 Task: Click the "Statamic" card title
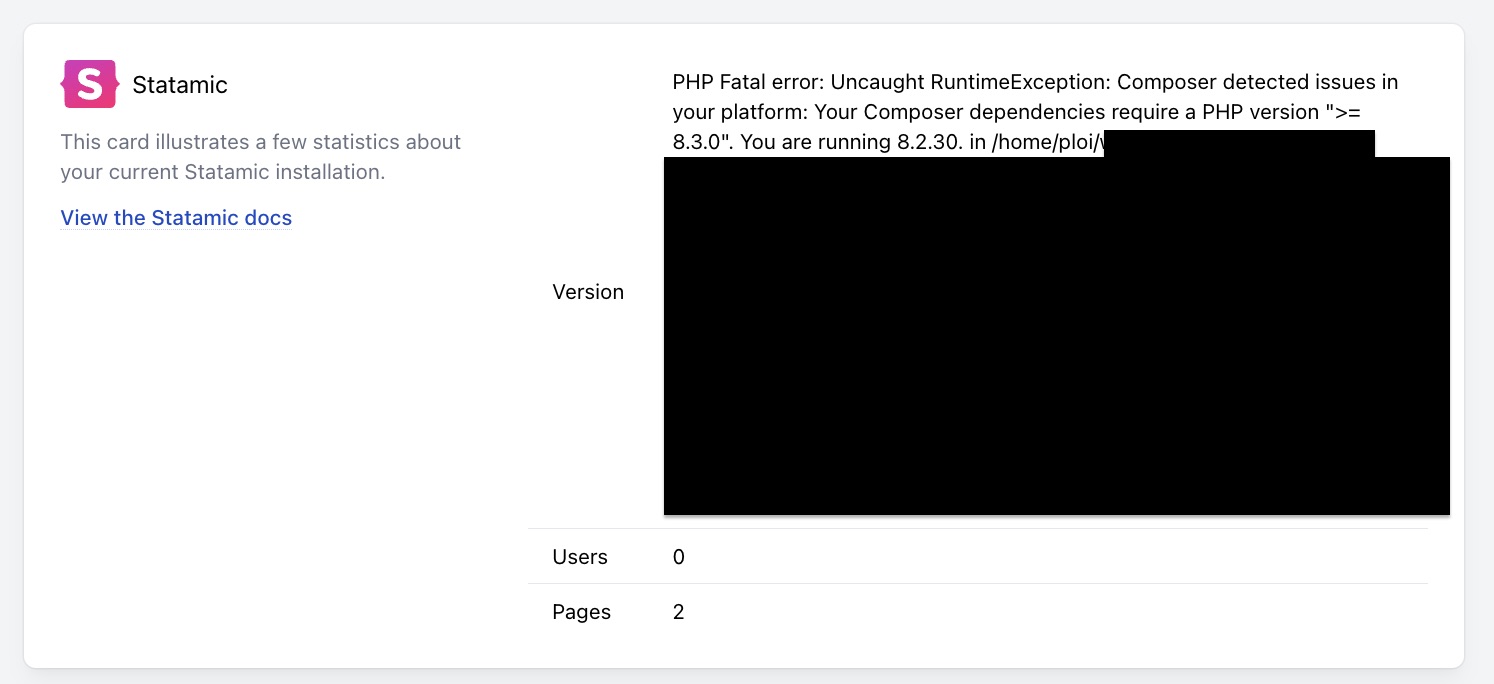click(x=180, y=86)
